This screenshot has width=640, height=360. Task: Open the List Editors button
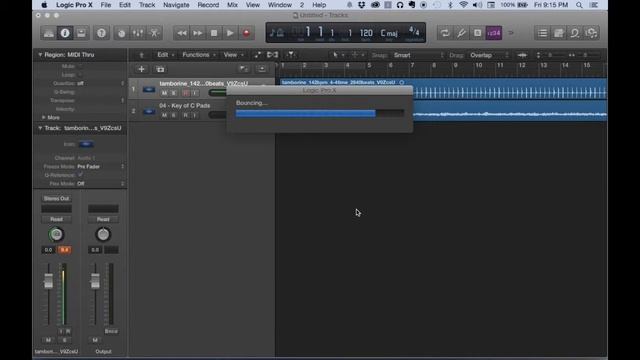[x=542, y=33]
